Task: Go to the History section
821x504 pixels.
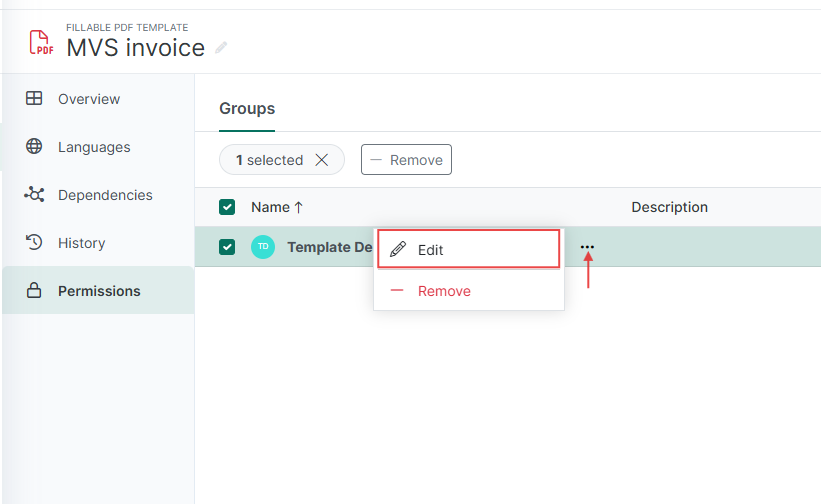Action: click(81, 243)
